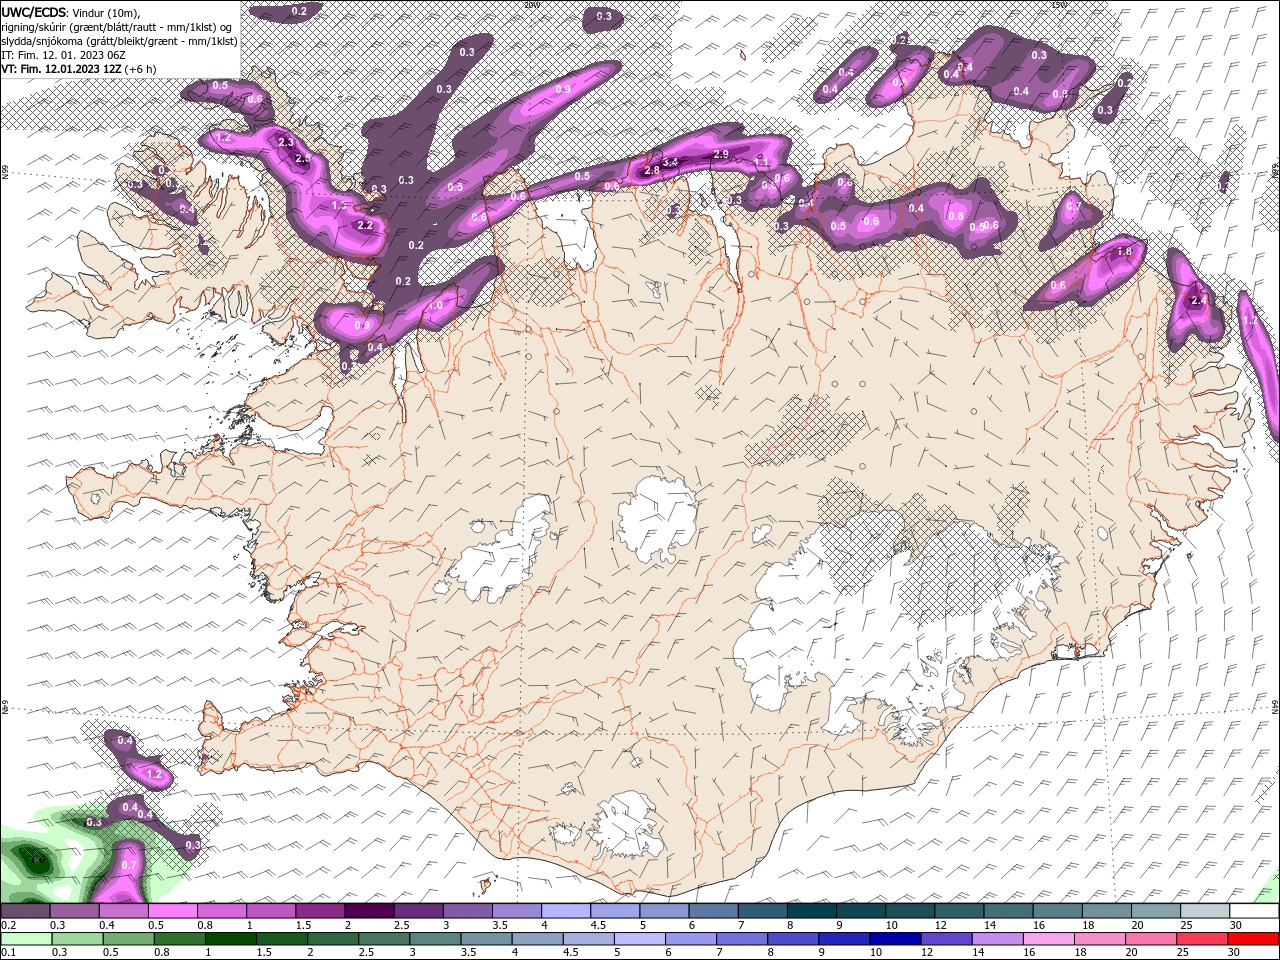
Task: Click the 25 pale grey swatch in the upper legend row
Action: pos(1205,911)
